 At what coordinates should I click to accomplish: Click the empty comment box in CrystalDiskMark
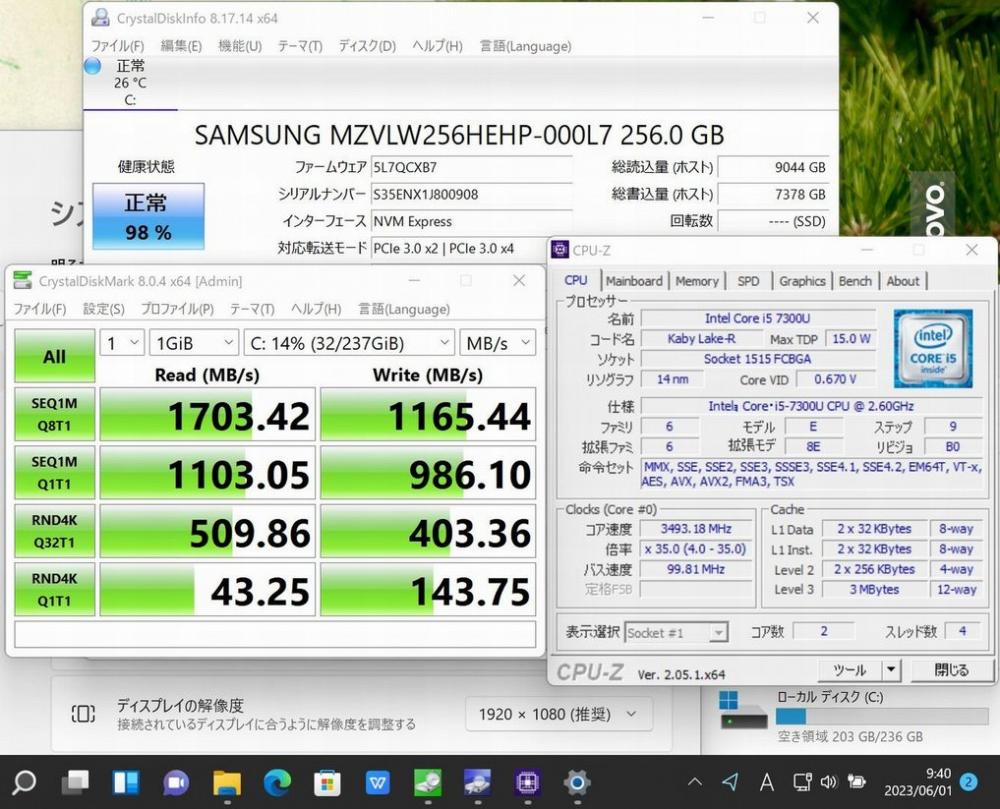tap(275, 634)
